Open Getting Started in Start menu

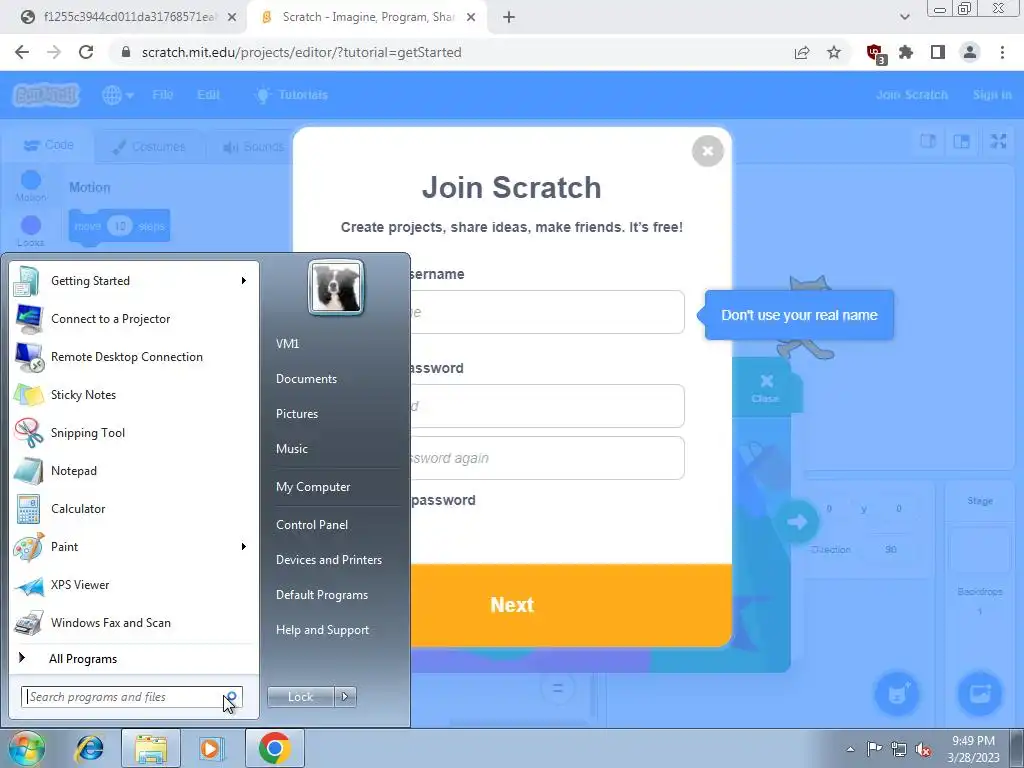coord(134,281)
